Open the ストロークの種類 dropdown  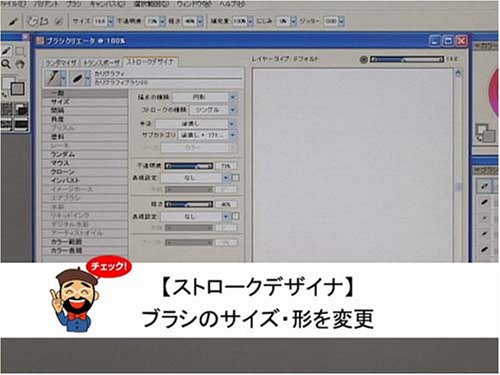click(x=213, y=110)
